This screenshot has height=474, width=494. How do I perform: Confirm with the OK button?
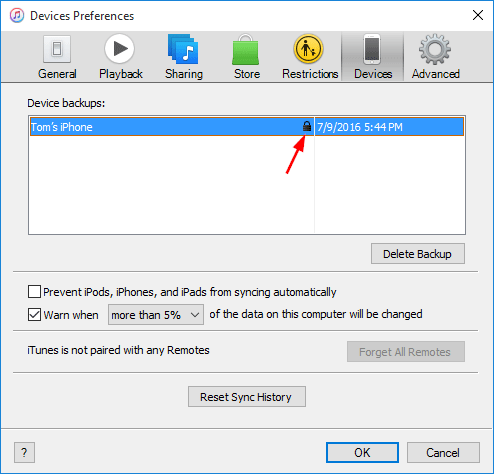click(x=362, y=453)
